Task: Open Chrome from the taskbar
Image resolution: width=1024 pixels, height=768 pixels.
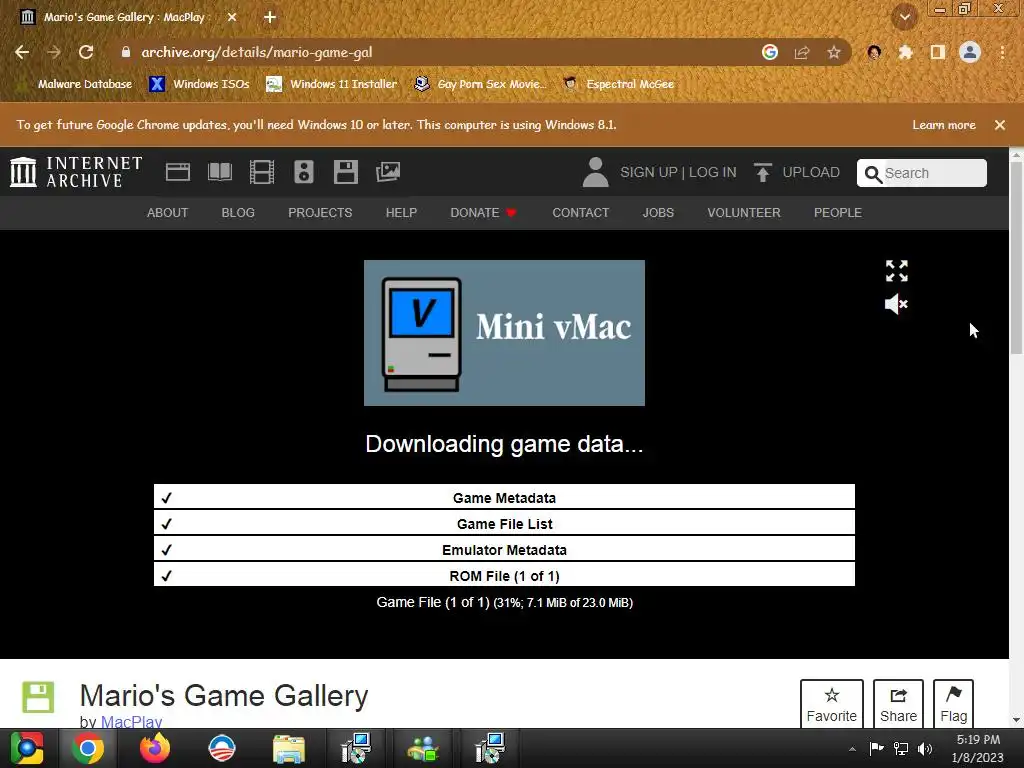Action: (x=88, y=748)
